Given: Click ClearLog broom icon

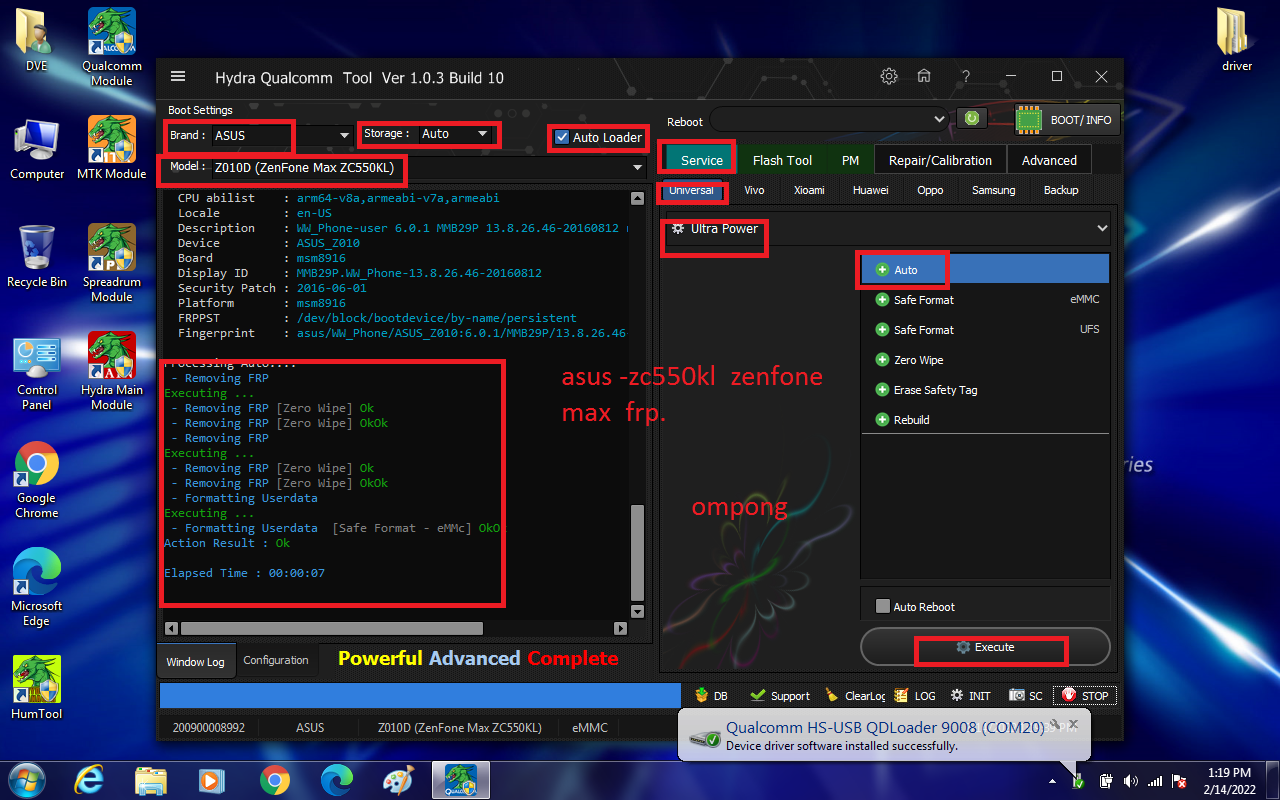Looking at the screenshot, I should click(855, 695).
